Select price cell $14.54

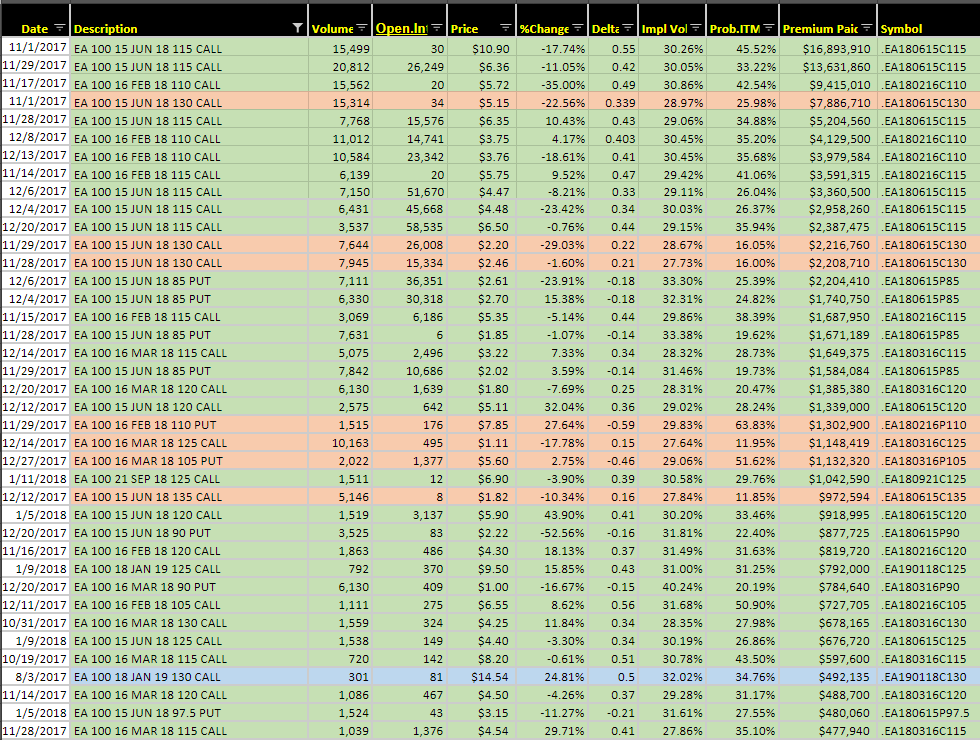point(481,677)
